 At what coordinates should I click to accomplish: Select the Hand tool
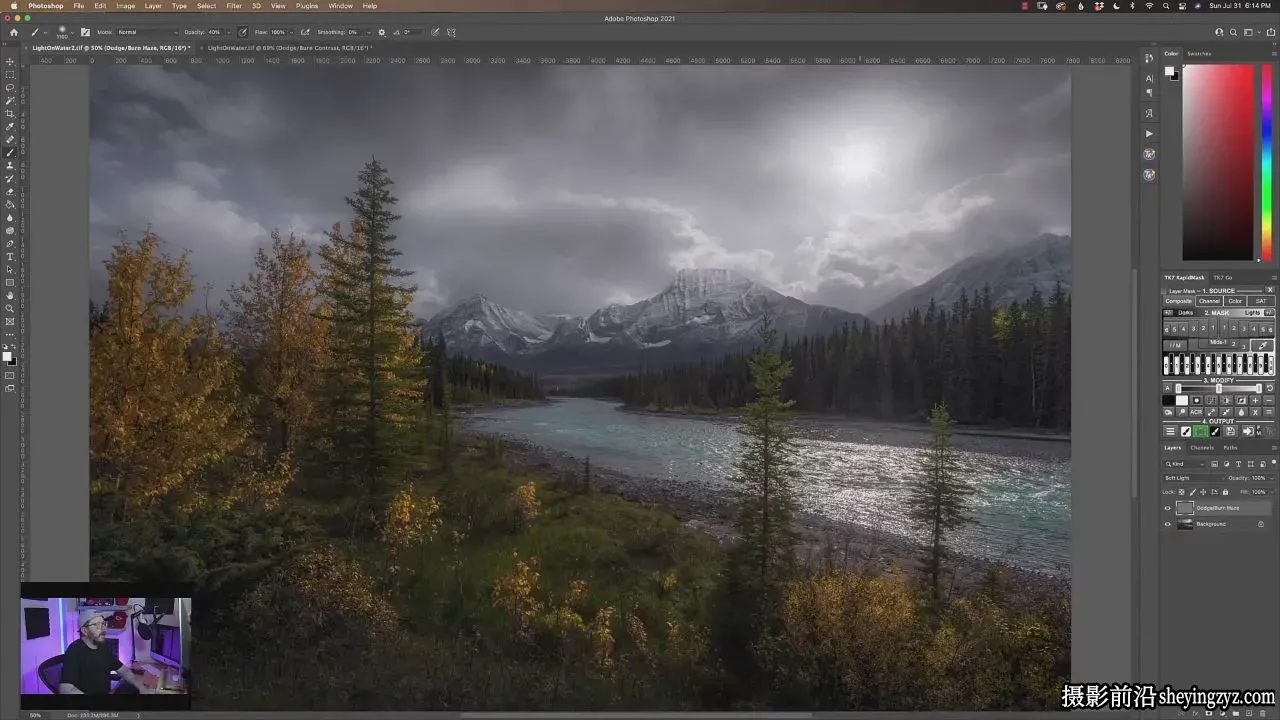click(10, 296)
